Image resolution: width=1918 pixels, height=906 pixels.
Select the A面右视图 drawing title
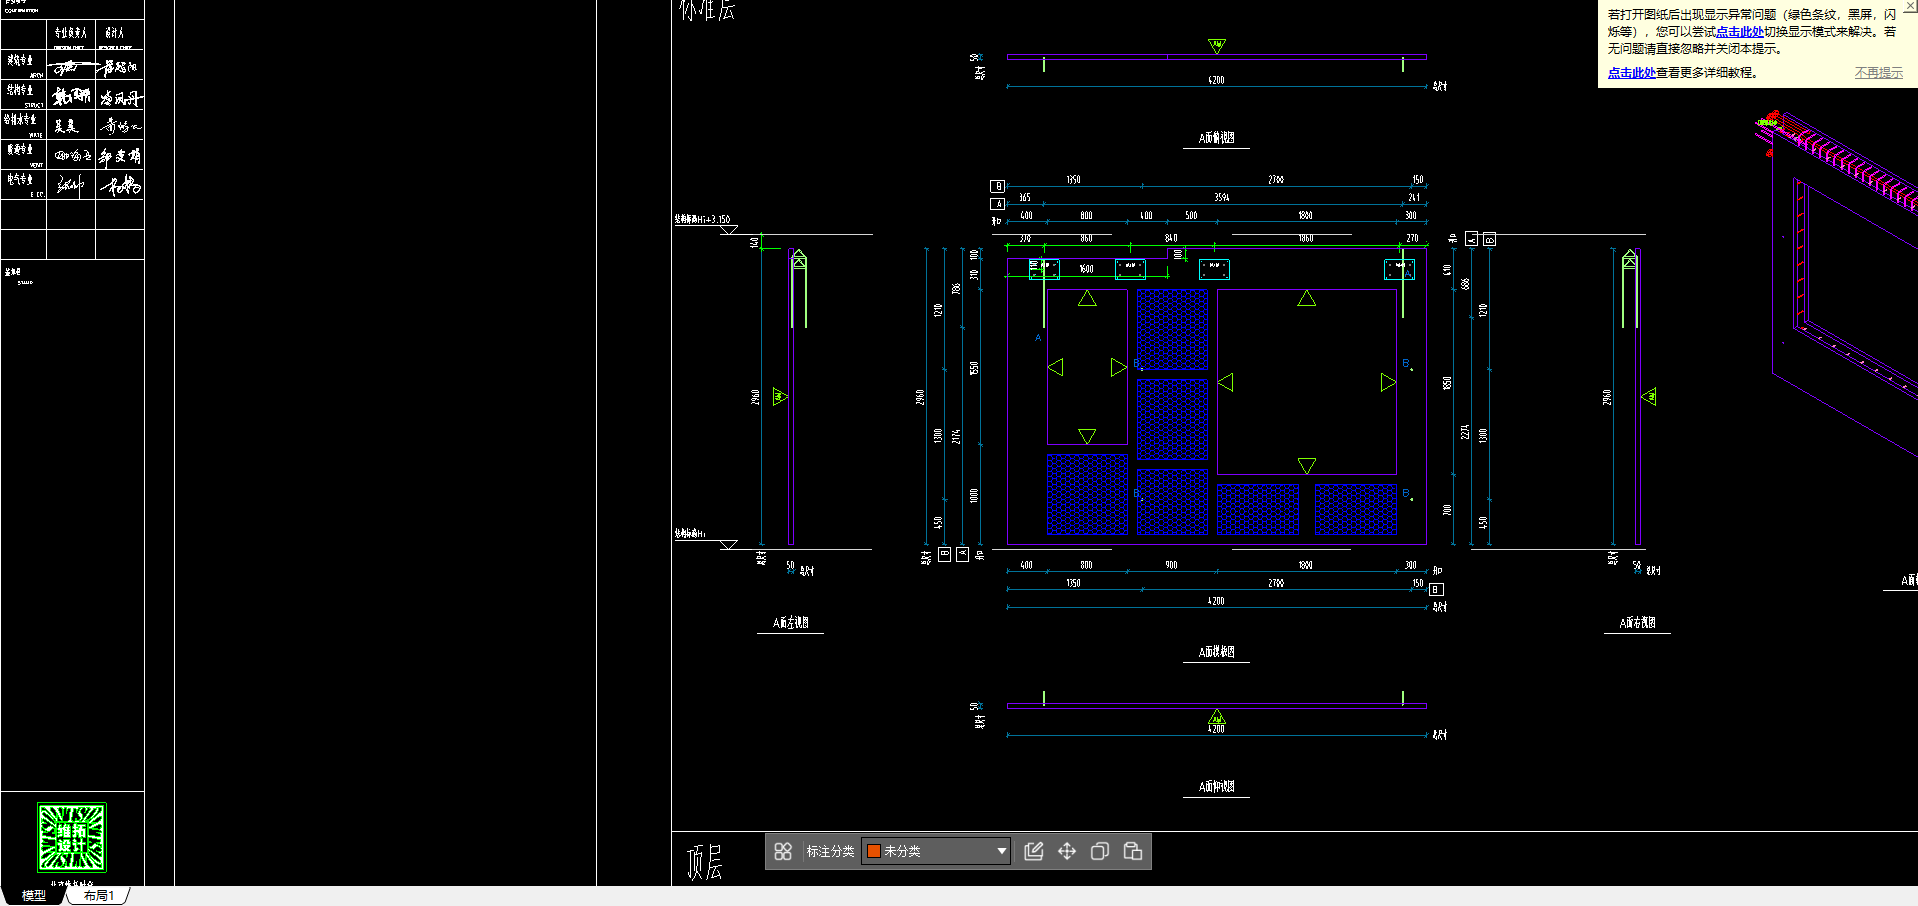[1637, 622]
